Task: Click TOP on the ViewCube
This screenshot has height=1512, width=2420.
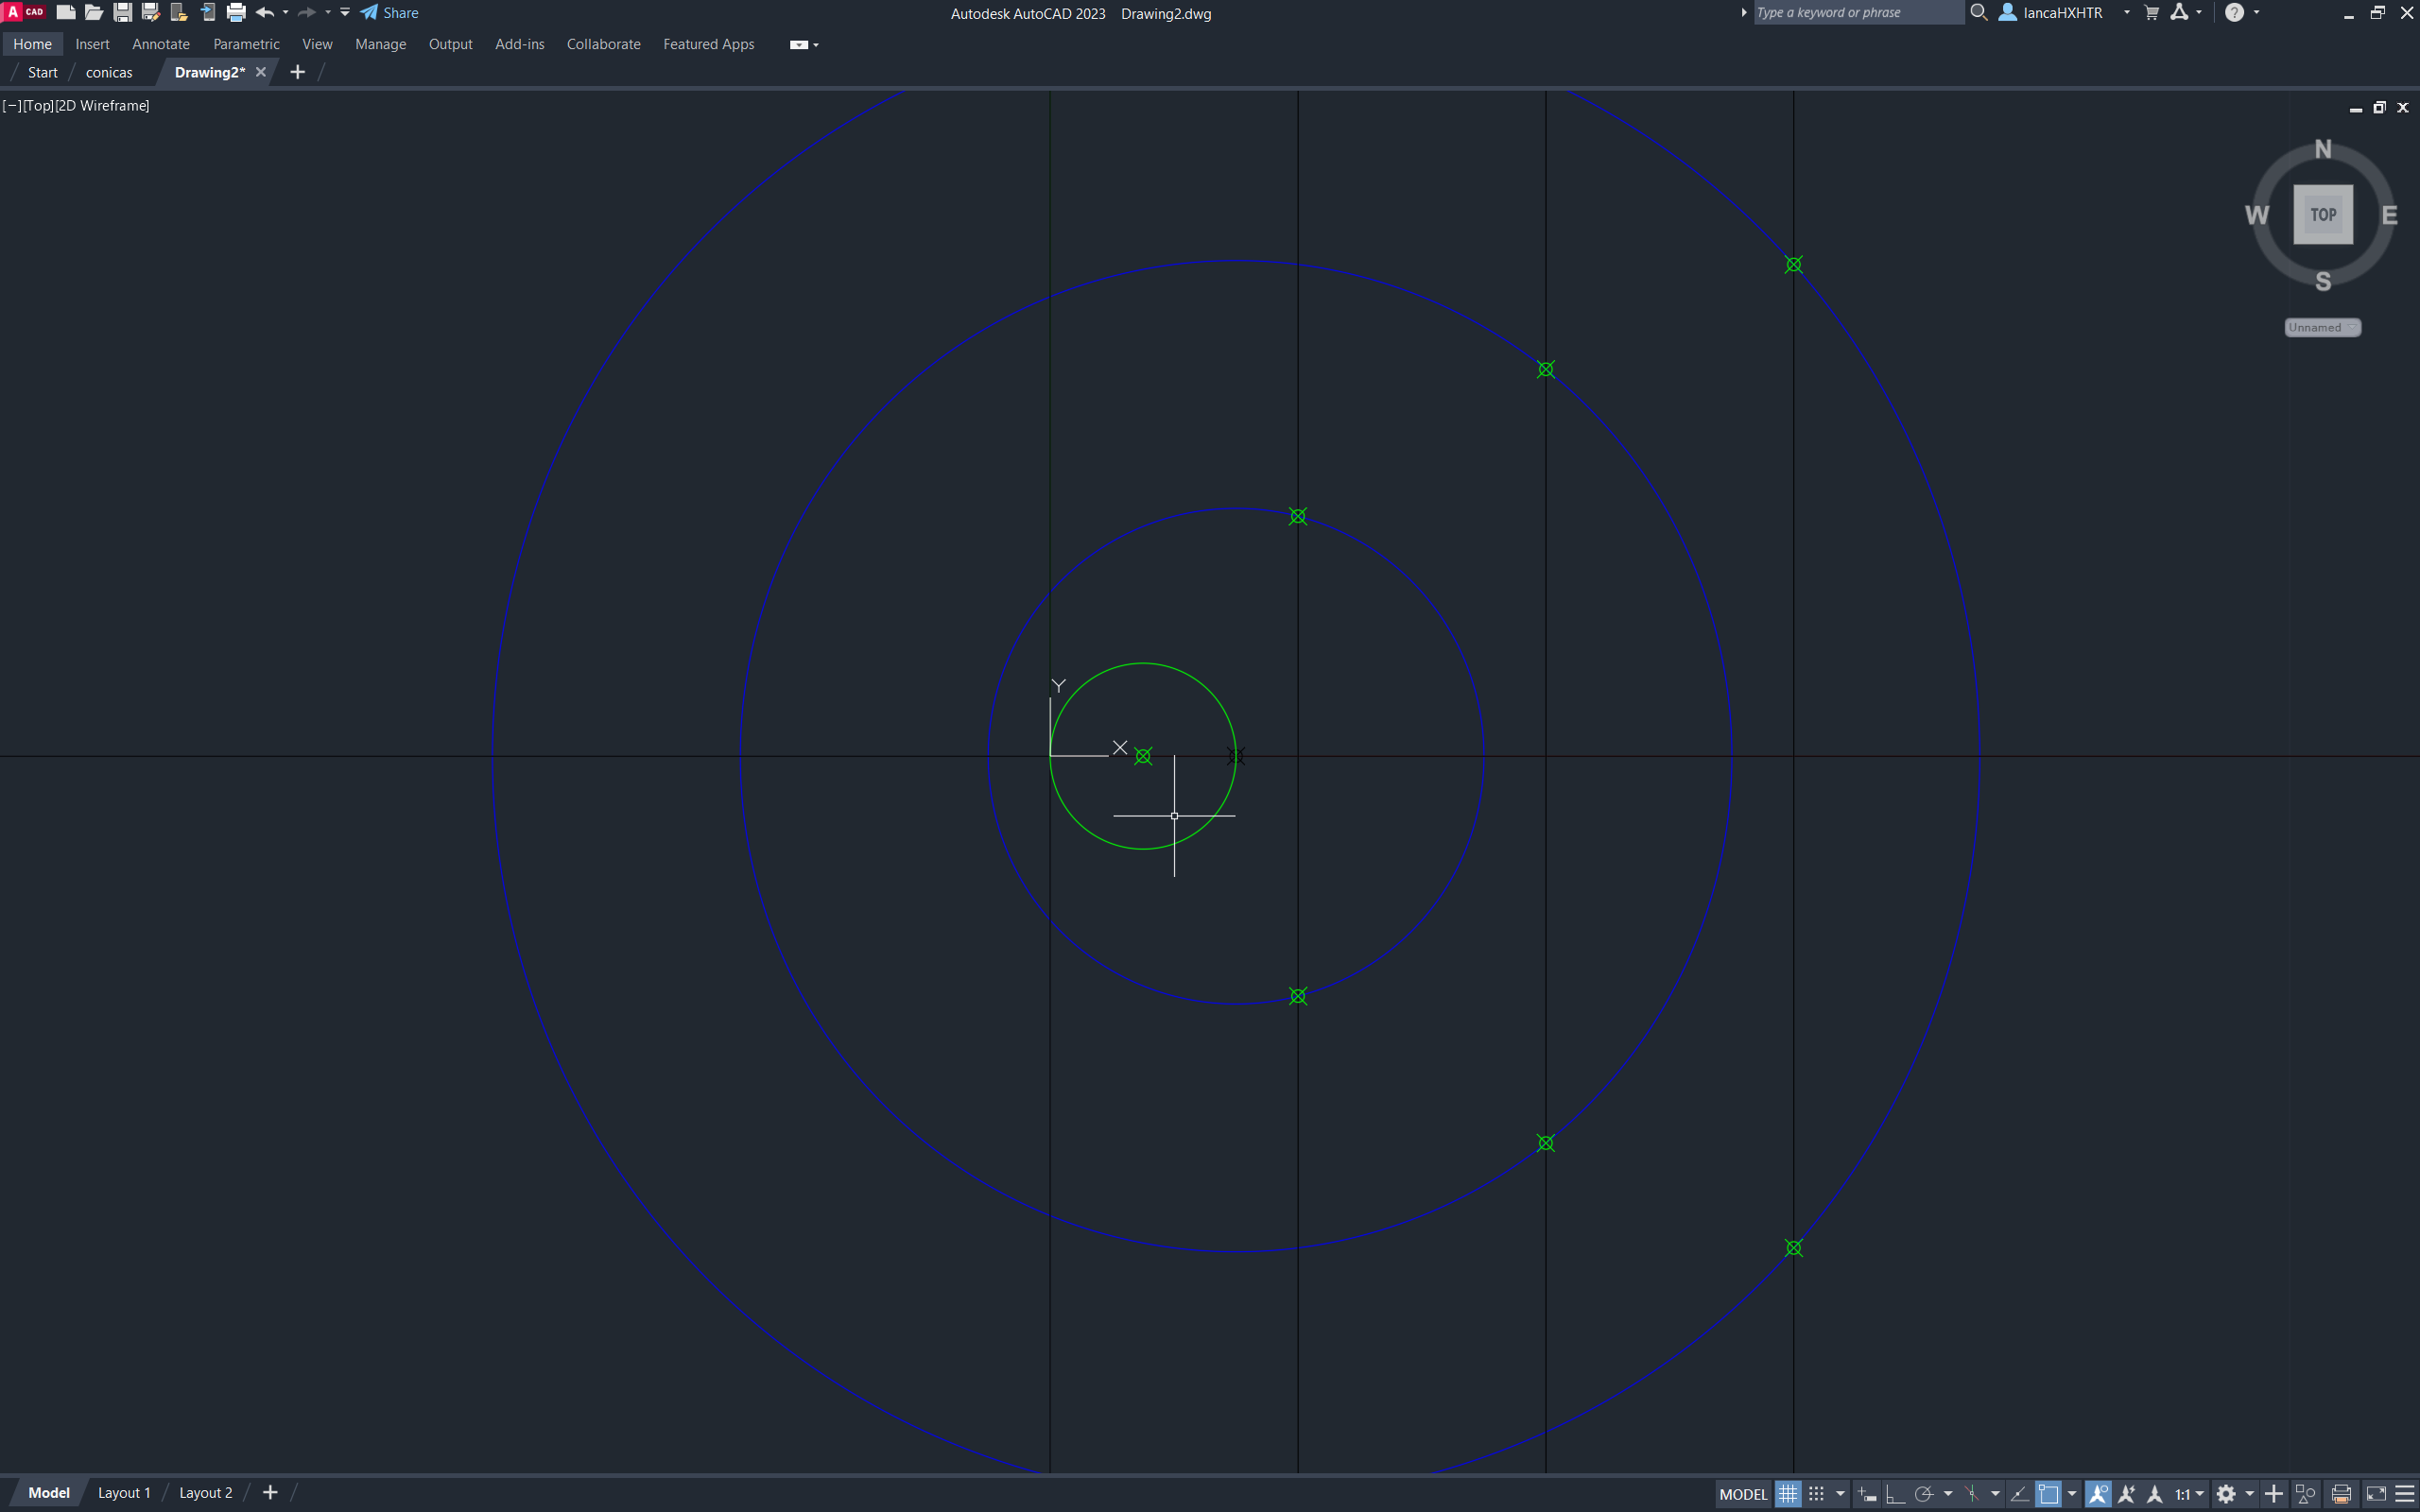Action: pos(2322,213)
